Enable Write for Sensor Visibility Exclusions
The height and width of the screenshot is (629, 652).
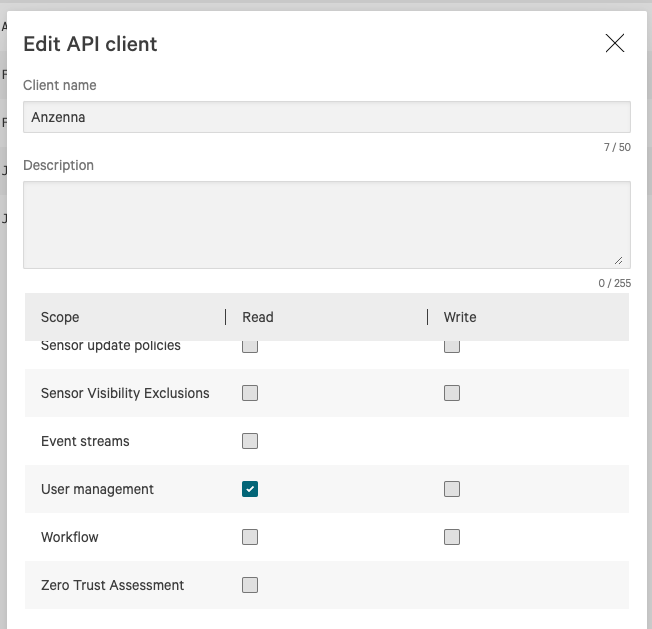point(452,393)
